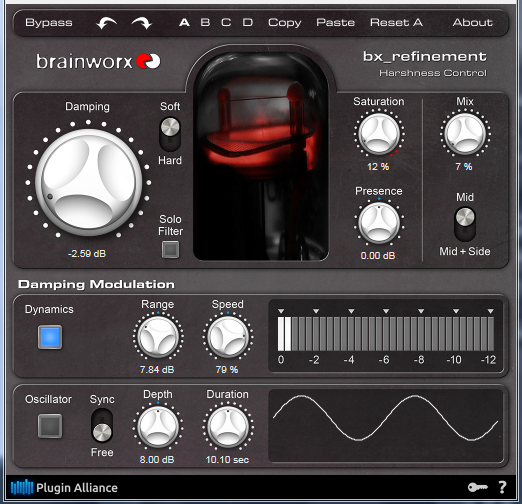Click the Plugin Alliance logo
This screenshot has width=522, height=504.
click(x=64, y=488)
